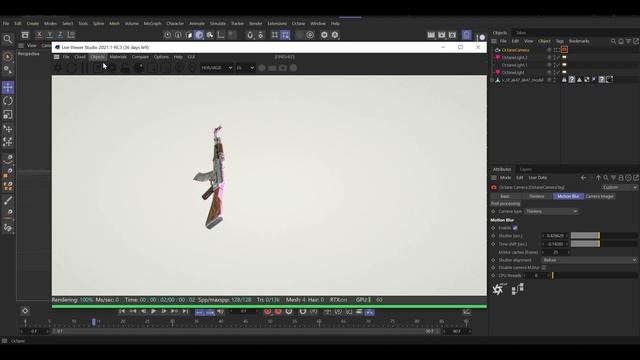Viewport: 640px width, 360px height.
Task: Open the Camera type dropdown
Action: tap(551, 211)
